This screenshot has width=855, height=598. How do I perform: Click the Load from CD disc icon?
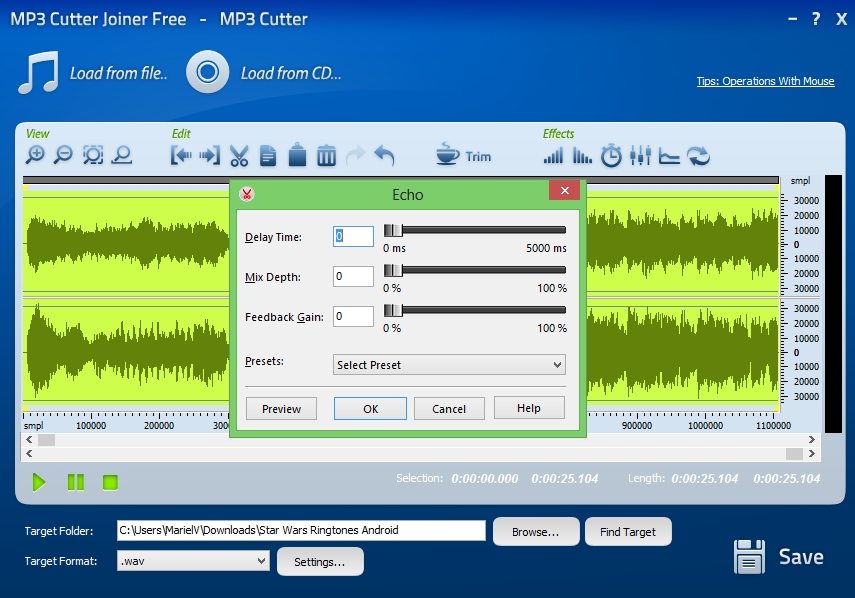[x=207, y=72]
